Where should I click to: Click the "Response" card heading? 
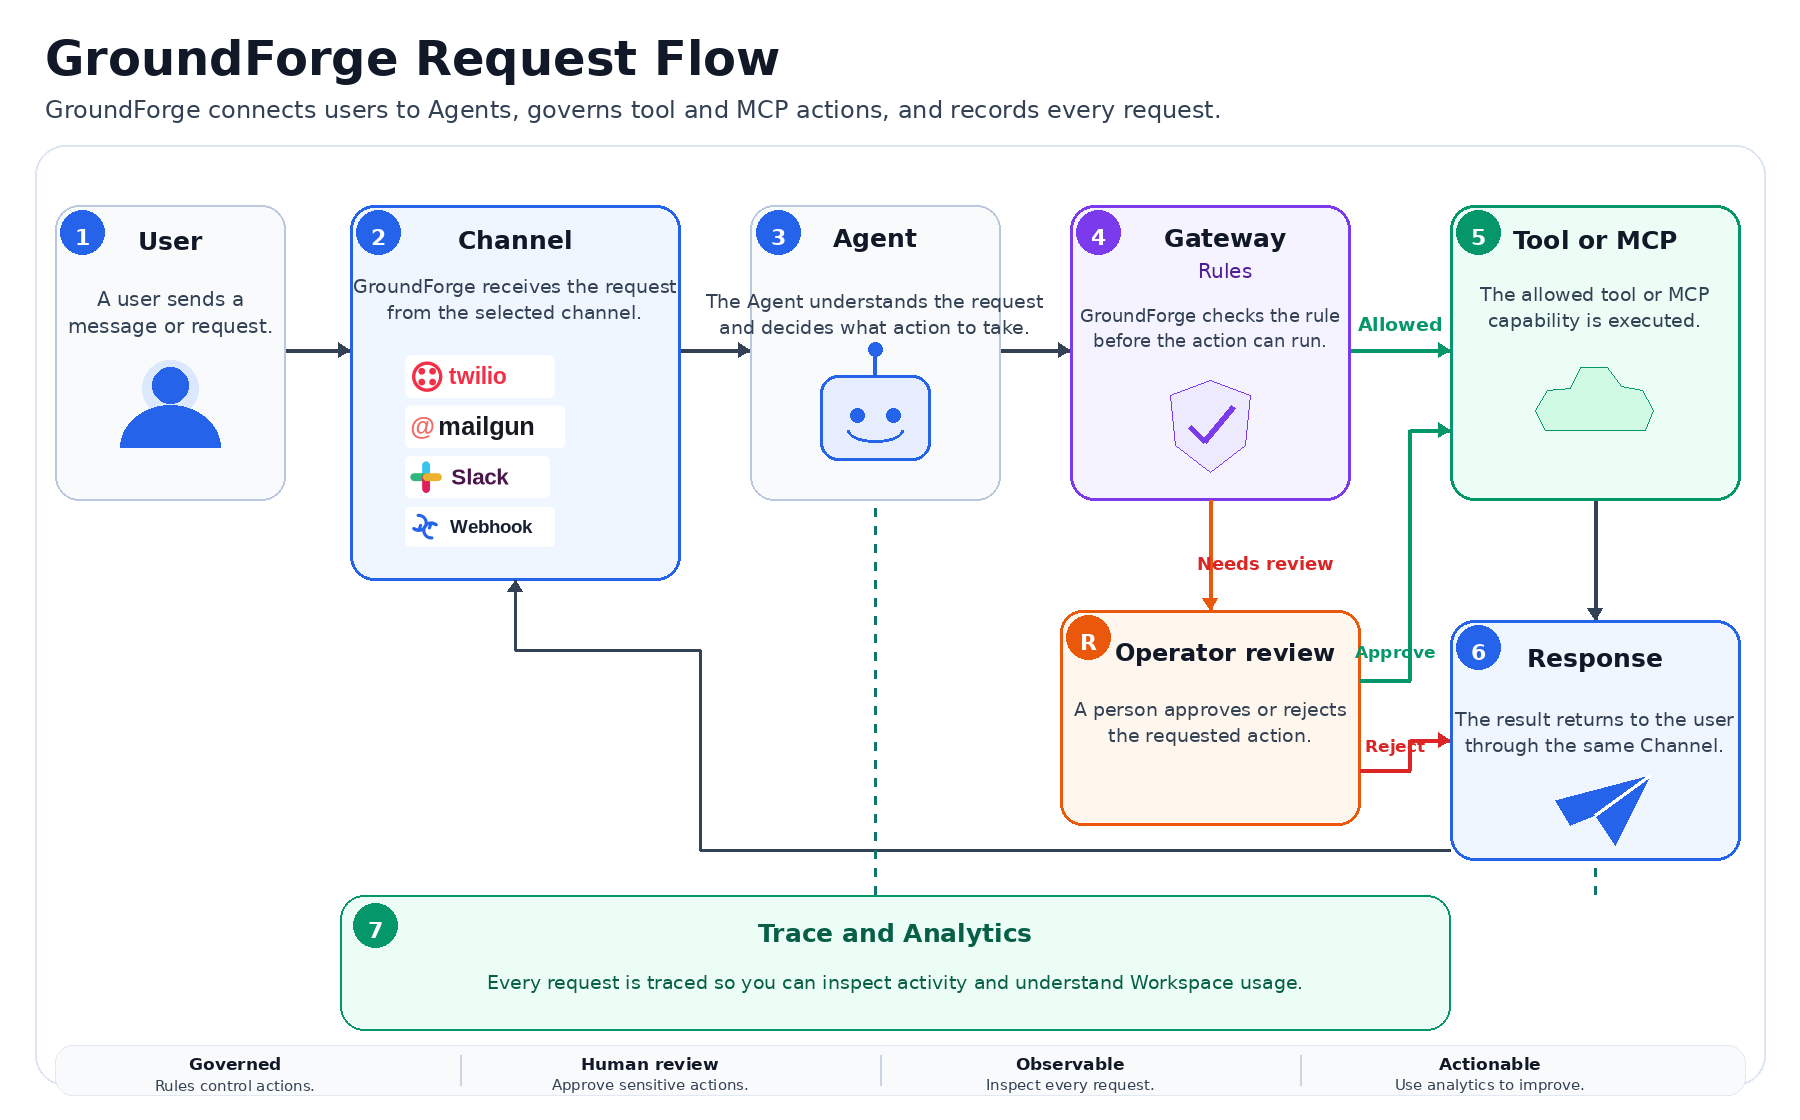pos(1595,658)
